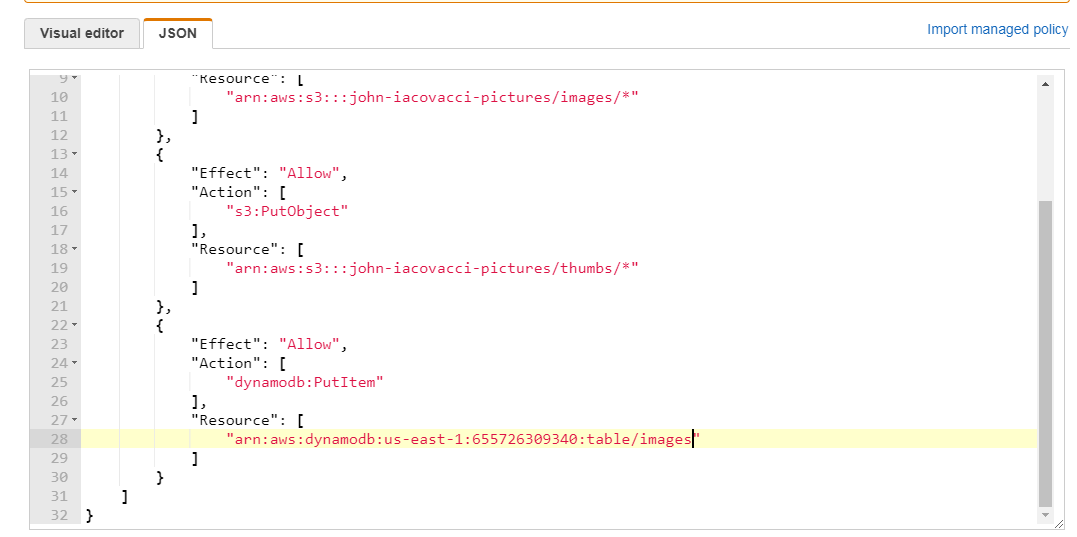
Task: Open the Import managed policy link
Action: pos(997,30)
